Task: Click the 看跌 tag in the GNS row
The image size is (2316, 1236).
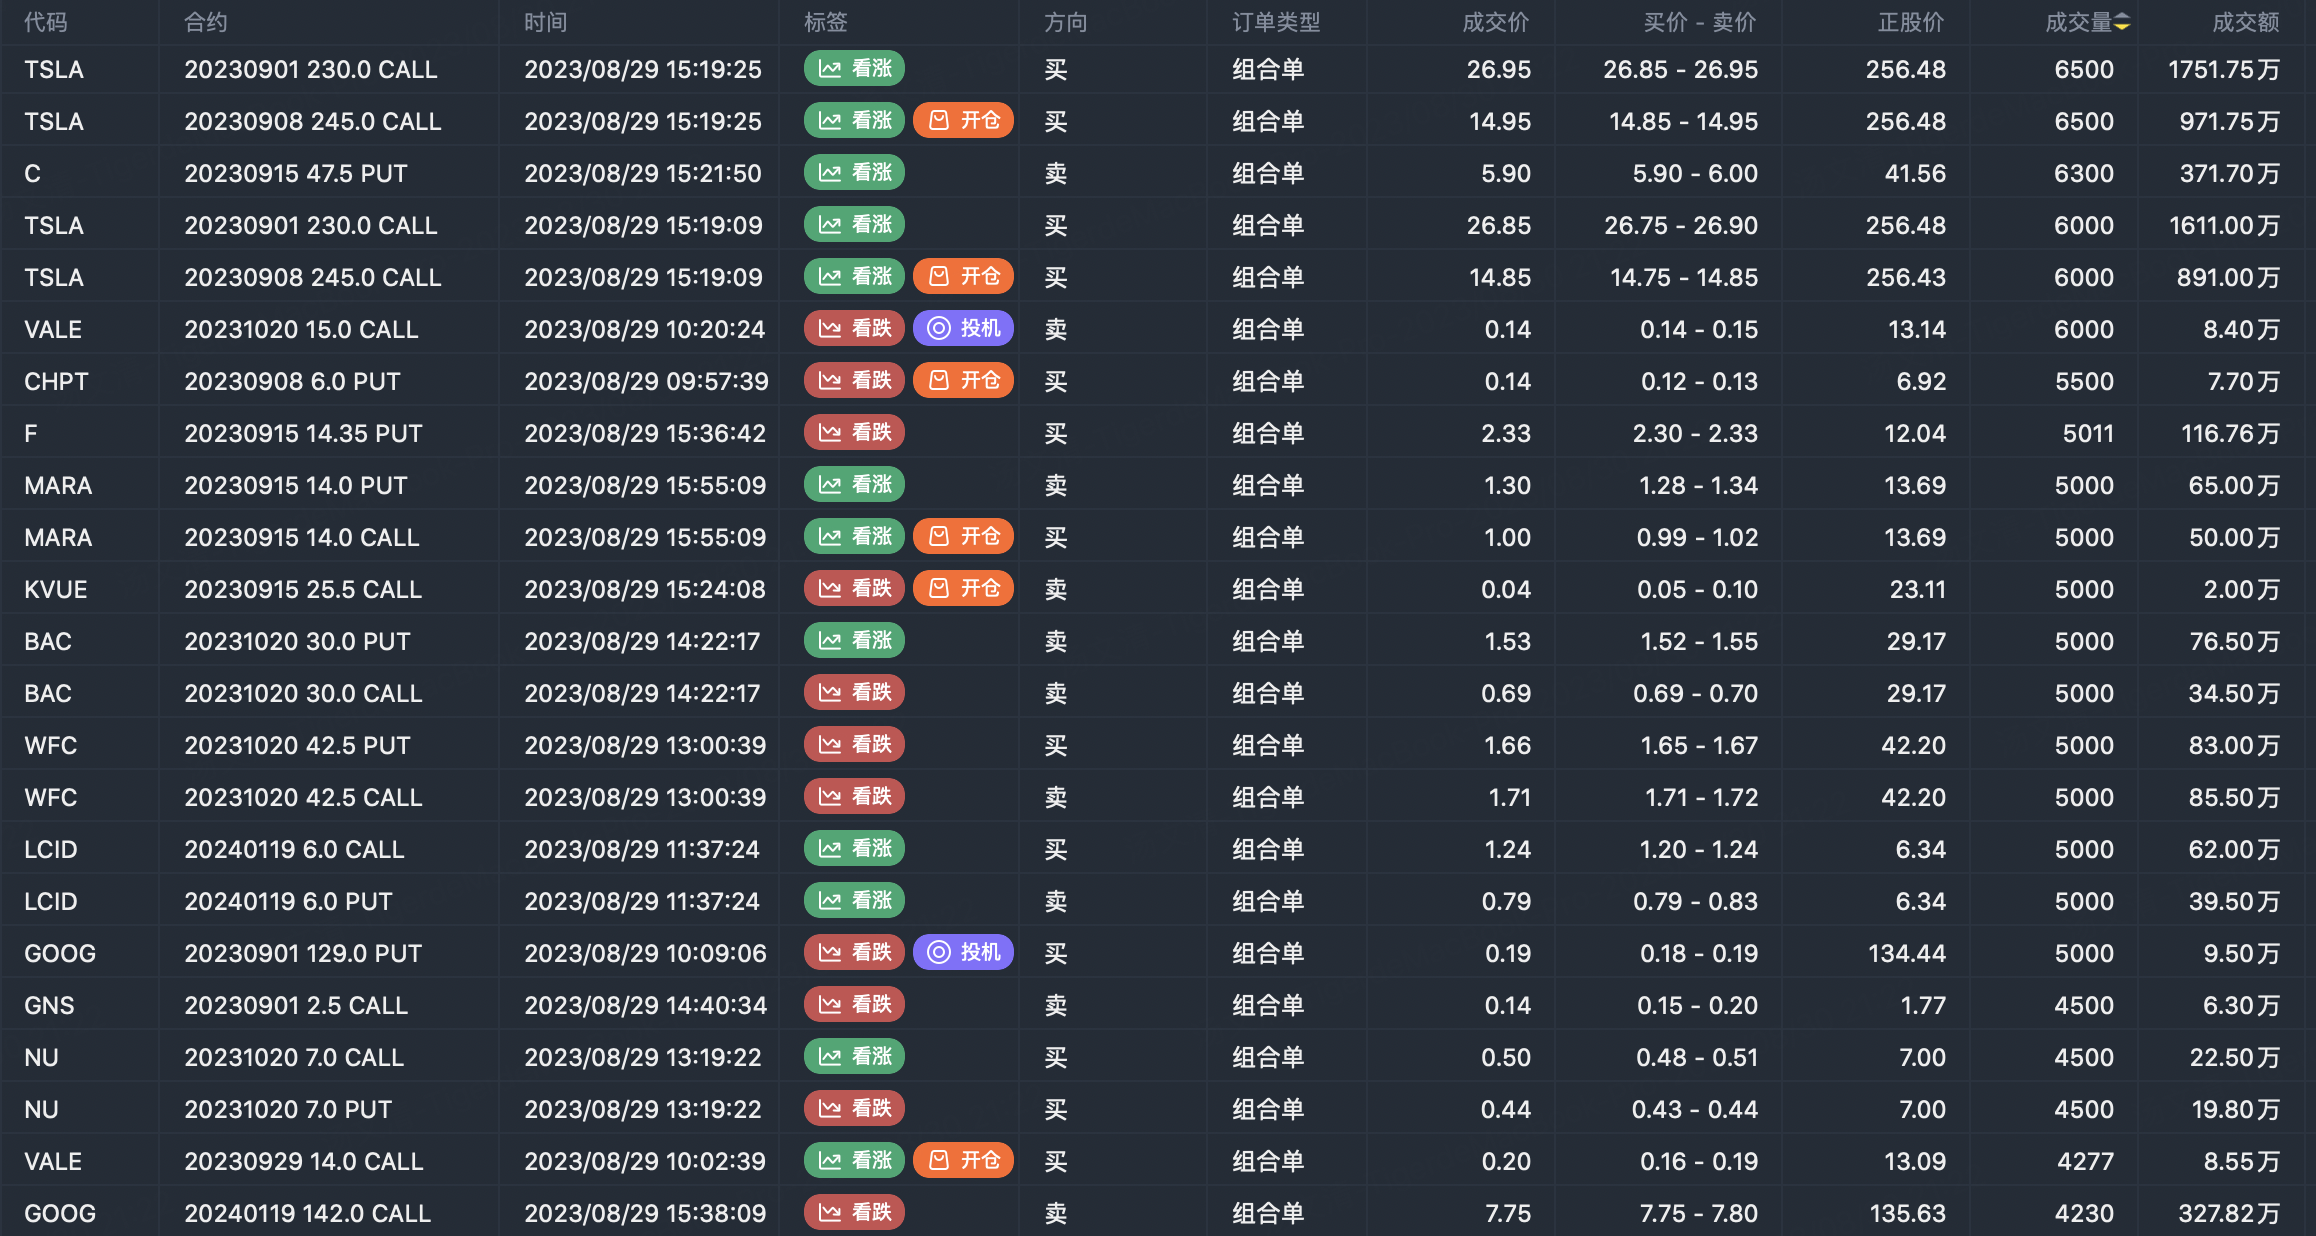Action: [854, 1005]
